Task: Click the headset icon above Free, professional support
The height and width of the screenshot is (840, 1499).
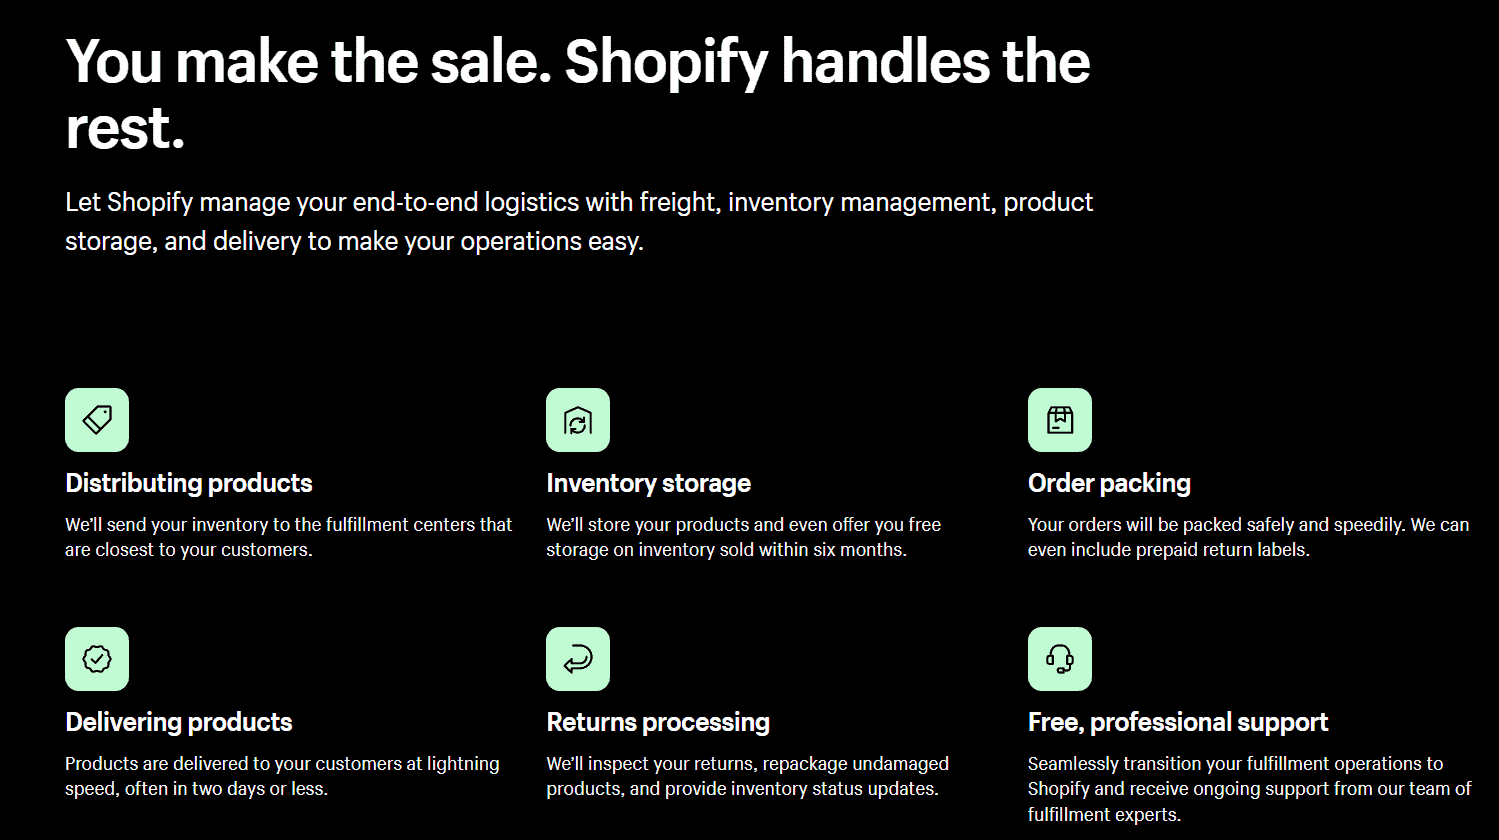Action: 1060,659
